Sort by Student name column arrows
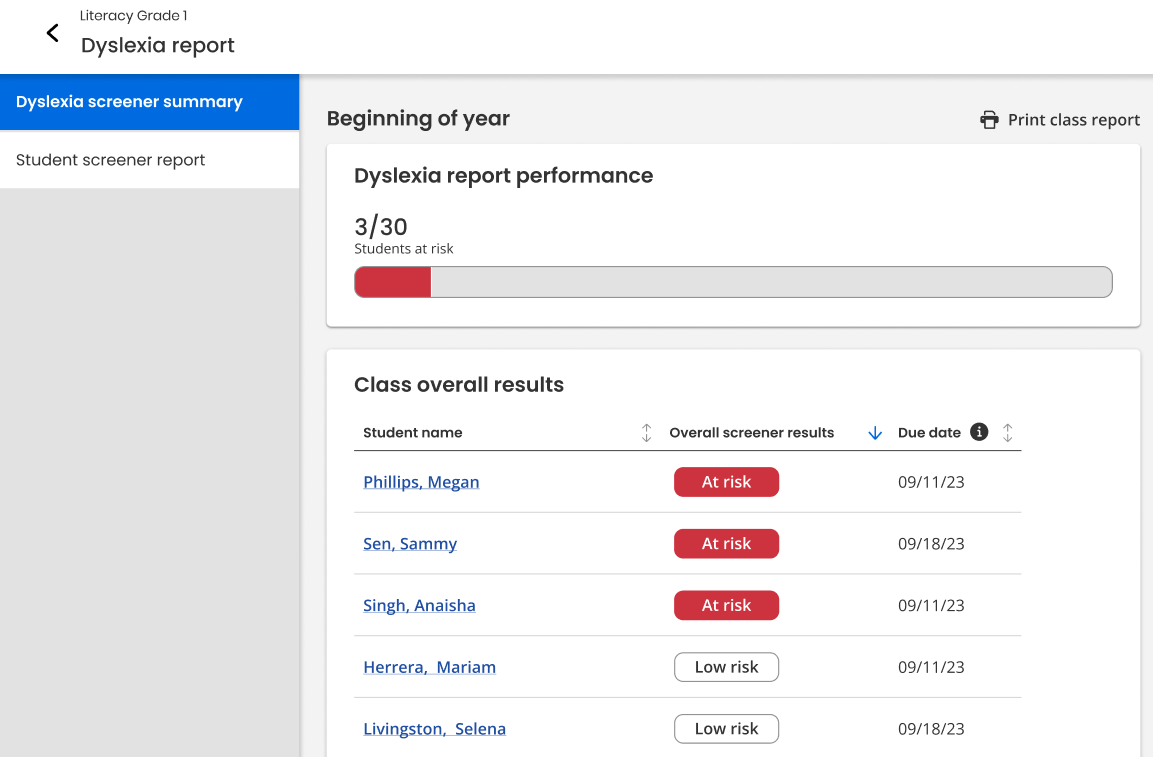 646,433
